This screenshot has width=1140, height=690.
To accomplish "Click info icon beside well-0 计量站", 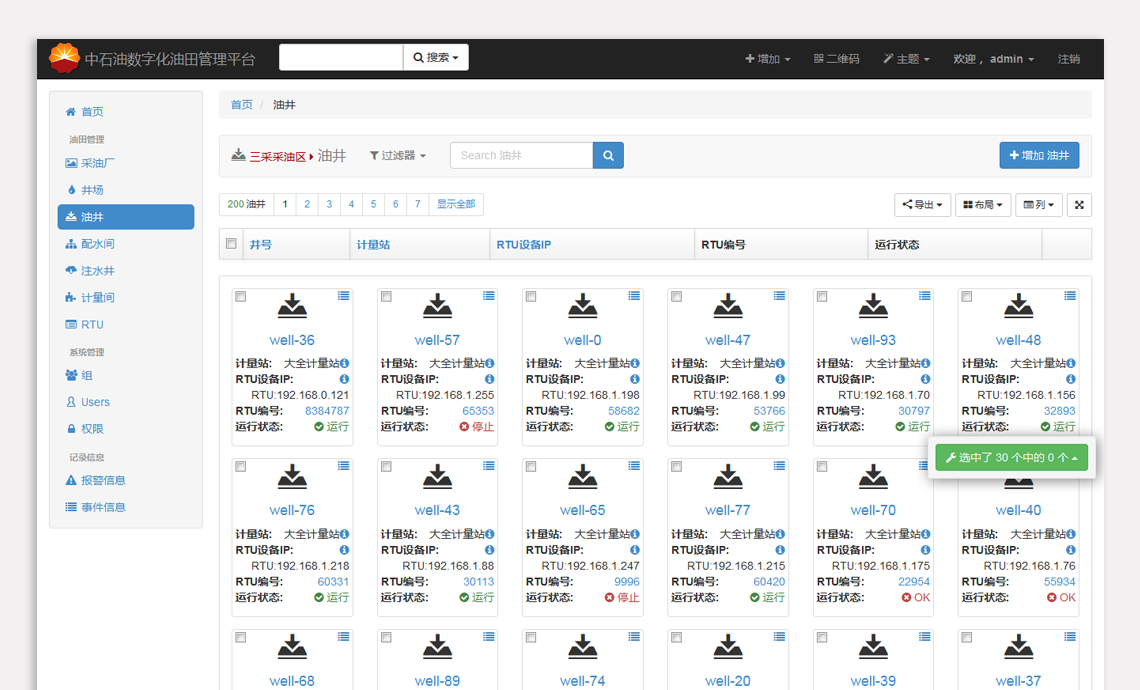I will tap(635, 364).
